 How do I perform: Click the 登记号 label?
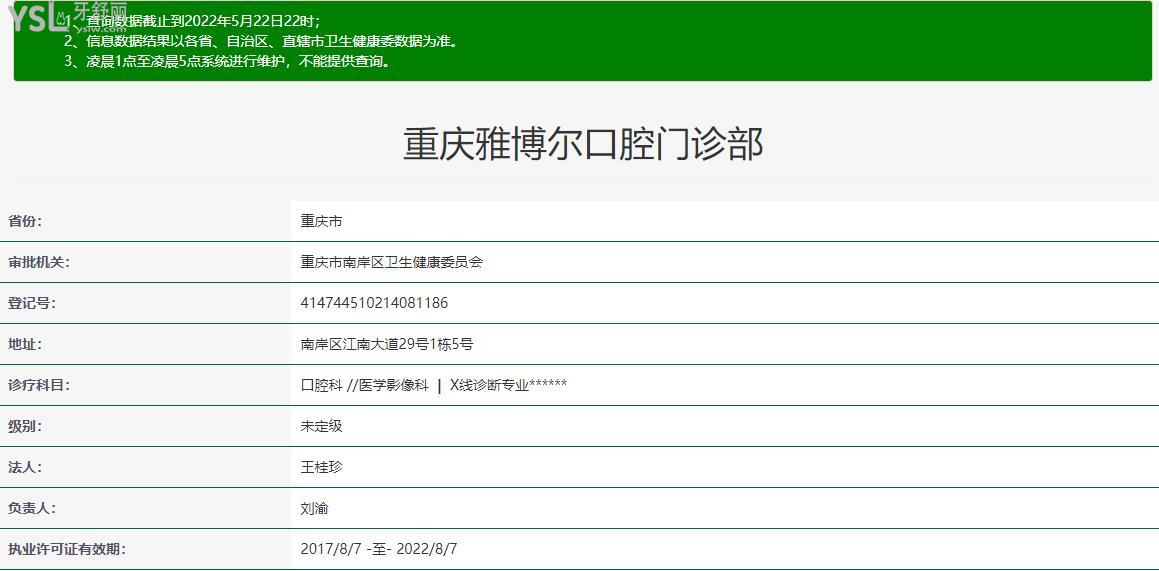32,303
